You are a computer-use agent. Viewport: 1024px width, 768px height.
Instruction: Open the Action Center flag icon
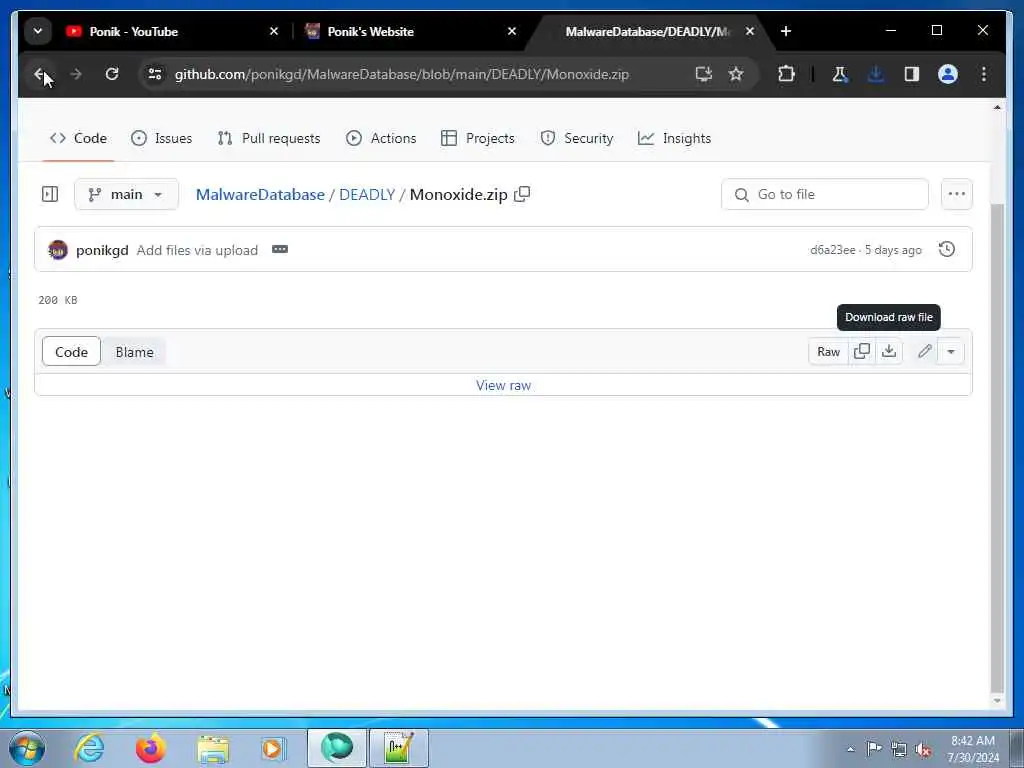pyautogui.click(x=874, y=748)
